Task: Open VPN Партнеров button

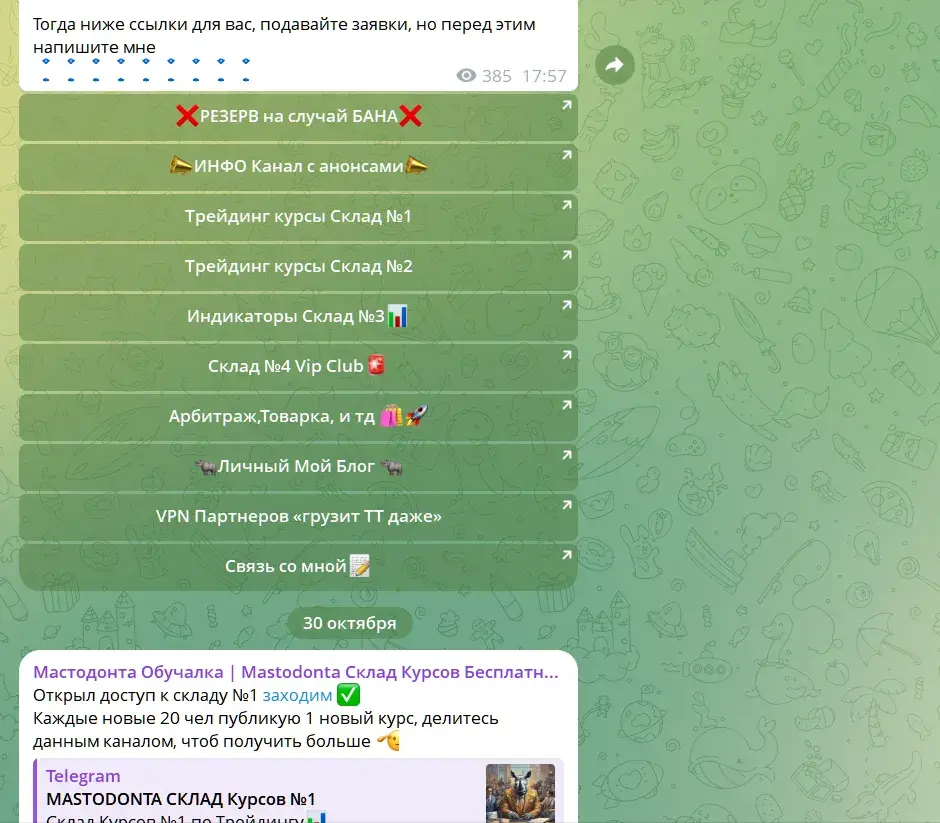Action: 298,516
